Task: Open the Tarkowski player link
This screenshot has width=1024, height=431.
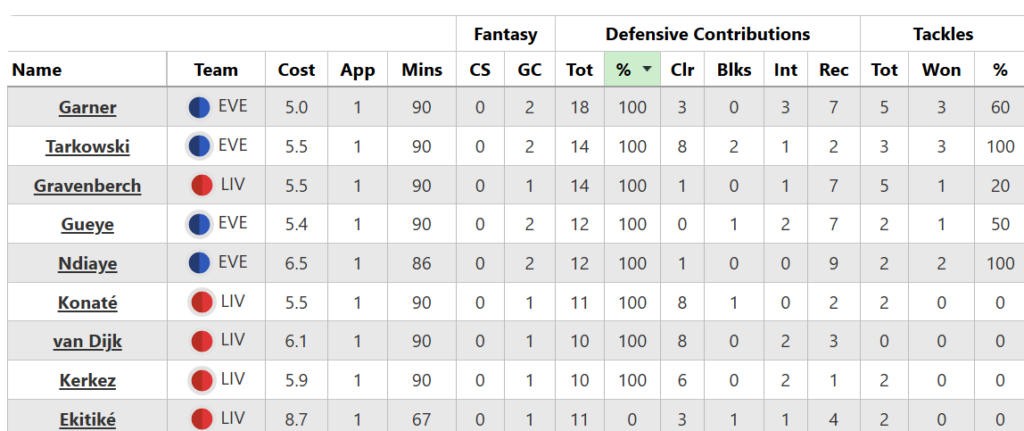Action: click(x=87, y=147)
